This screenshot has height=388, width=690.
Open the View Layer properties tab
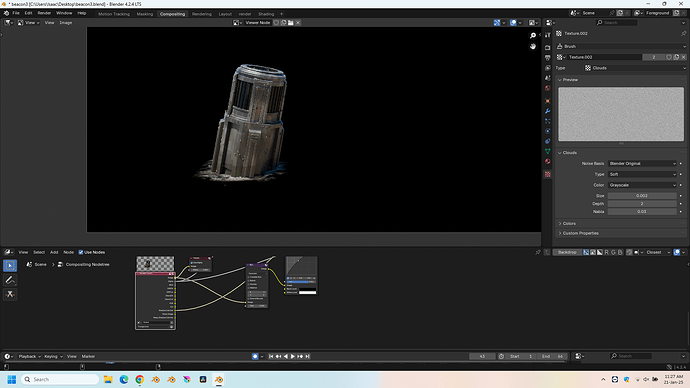click(547, 68)
